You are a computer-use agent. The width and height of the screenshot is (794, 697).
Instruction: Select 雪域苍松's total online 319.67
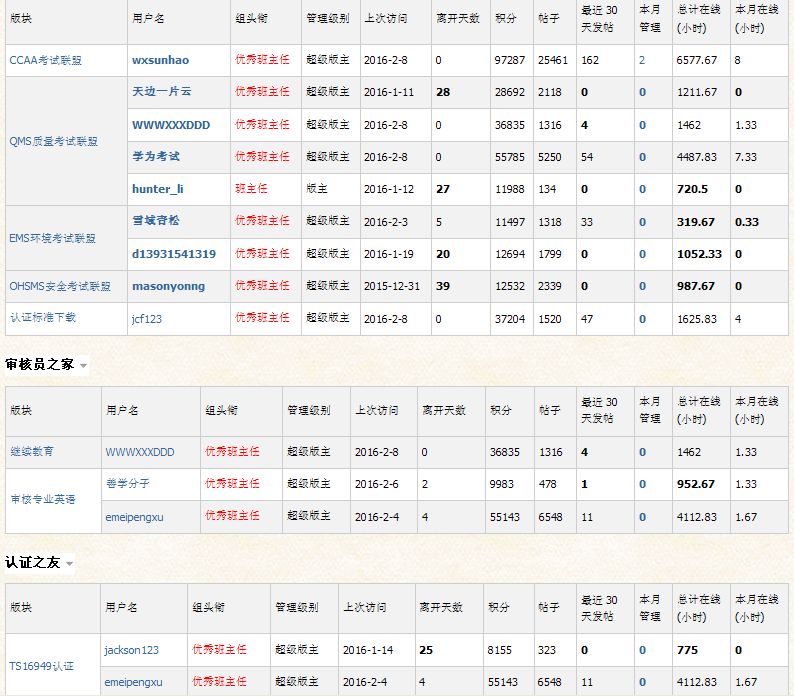(x=696, y=222)
